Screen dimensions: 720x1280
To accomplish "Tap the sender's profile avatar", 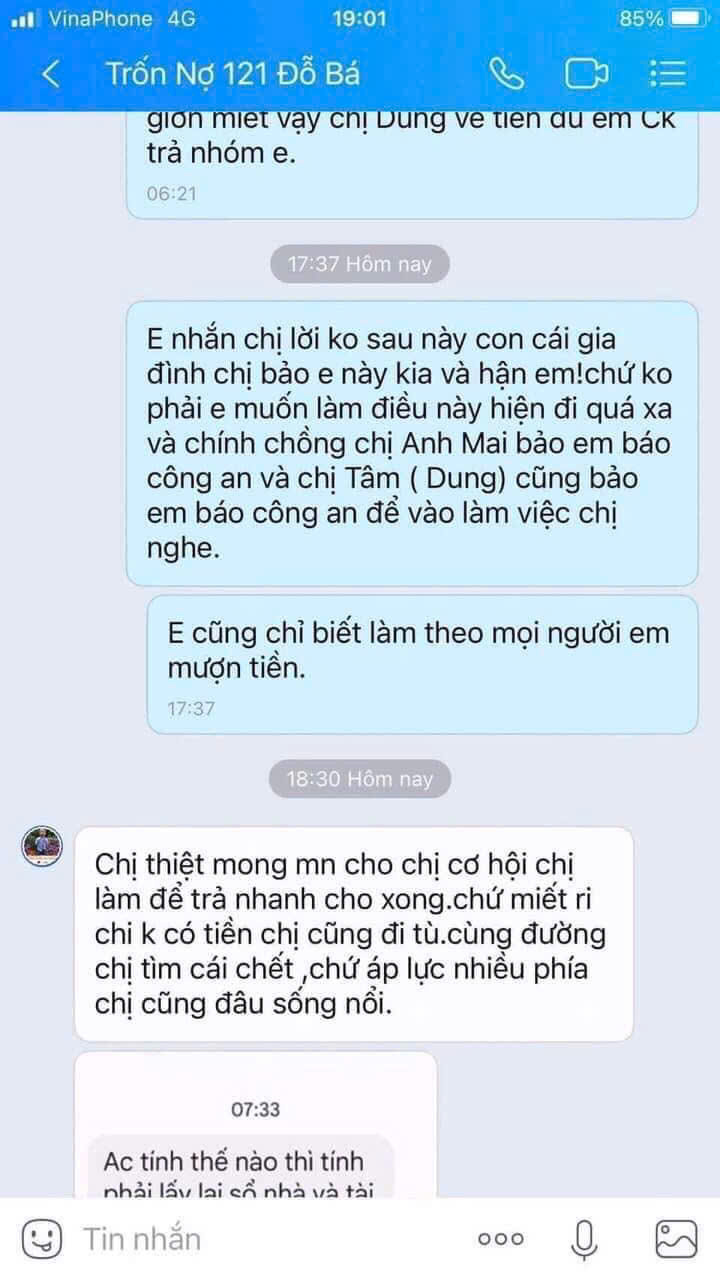I will point(43,847).
